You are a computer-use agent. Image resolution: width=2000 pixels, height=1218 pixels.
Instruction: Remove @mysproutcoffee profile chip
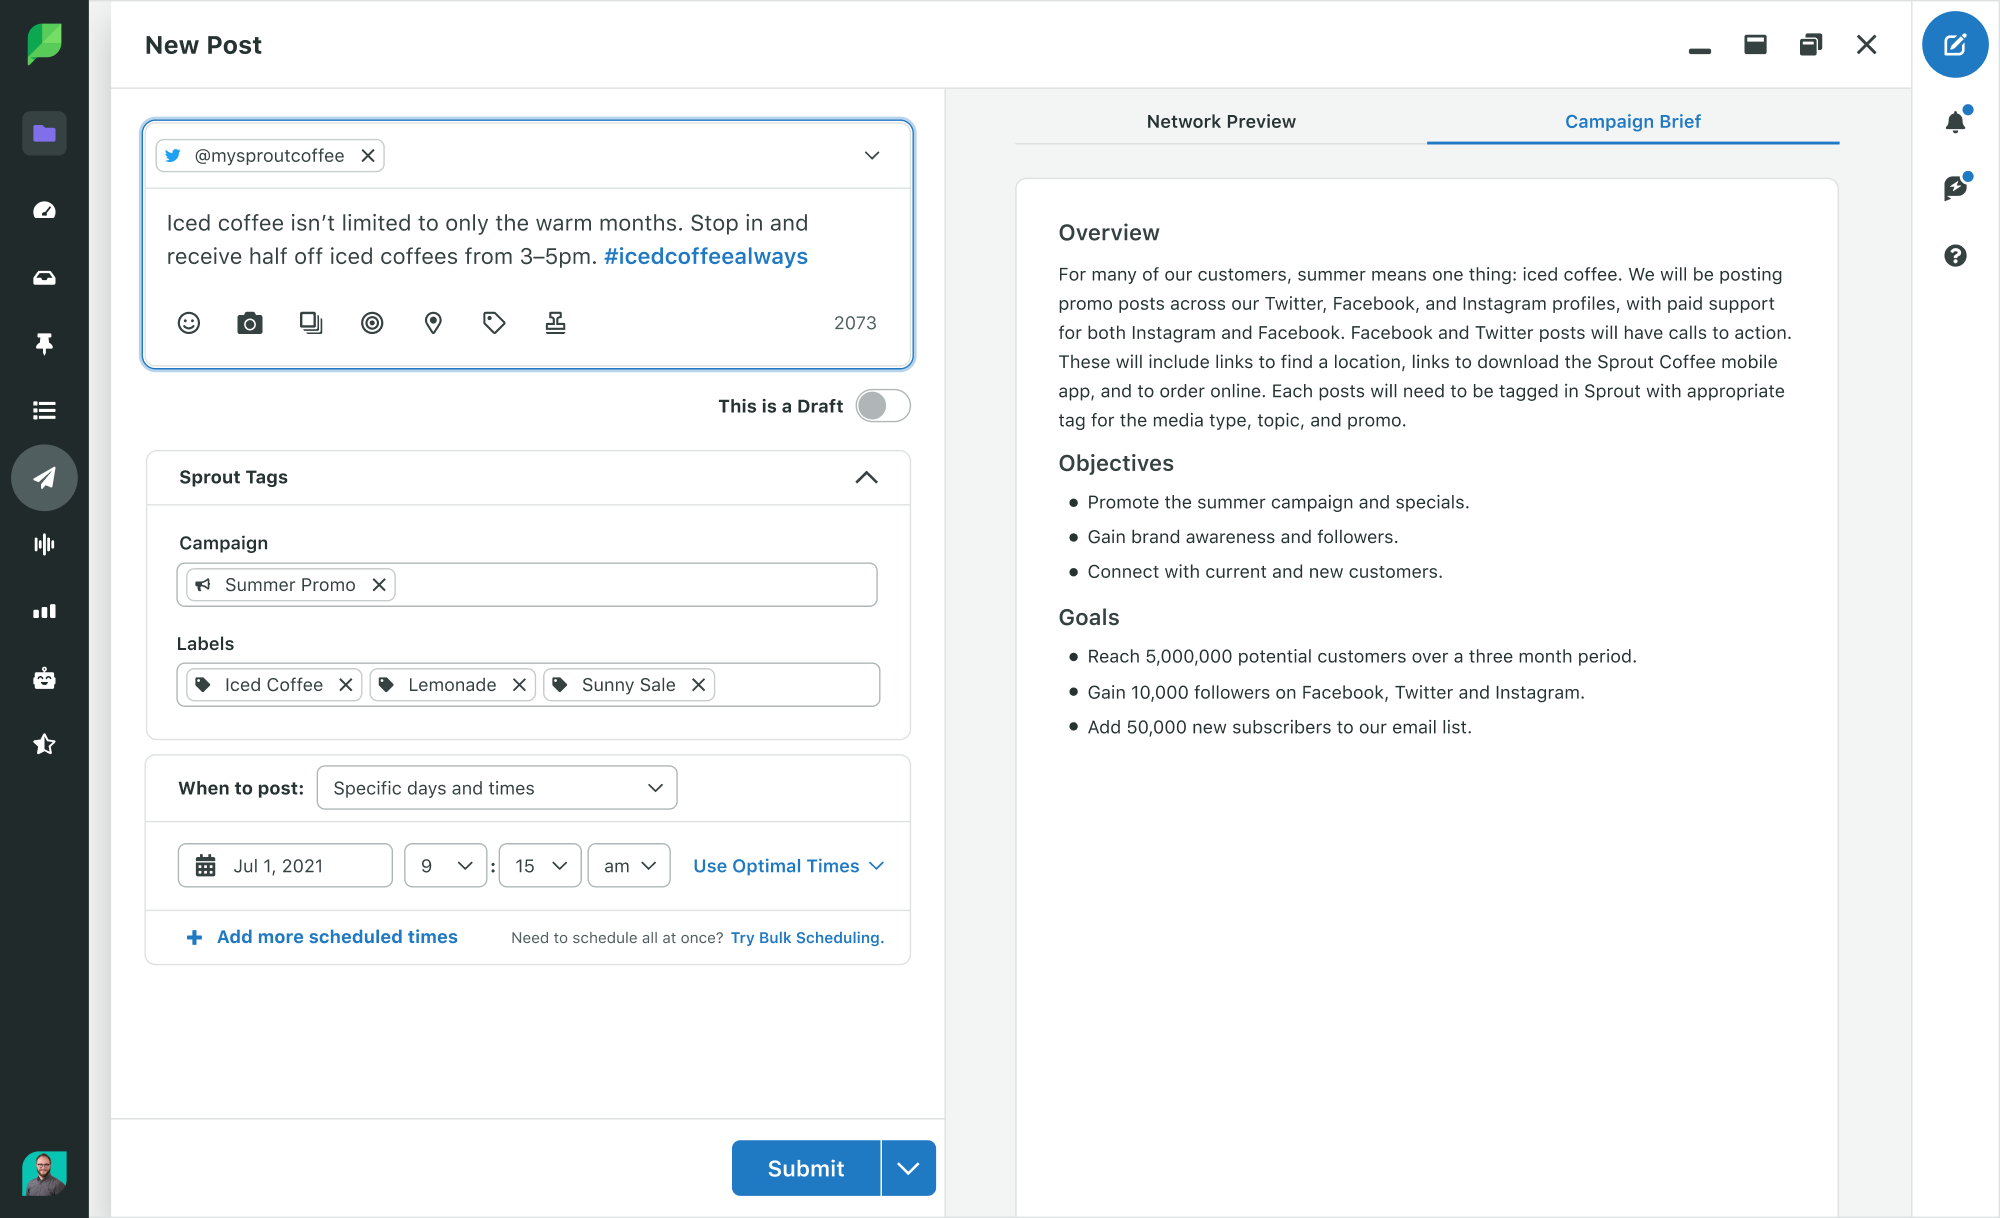[x=368, y=156]
